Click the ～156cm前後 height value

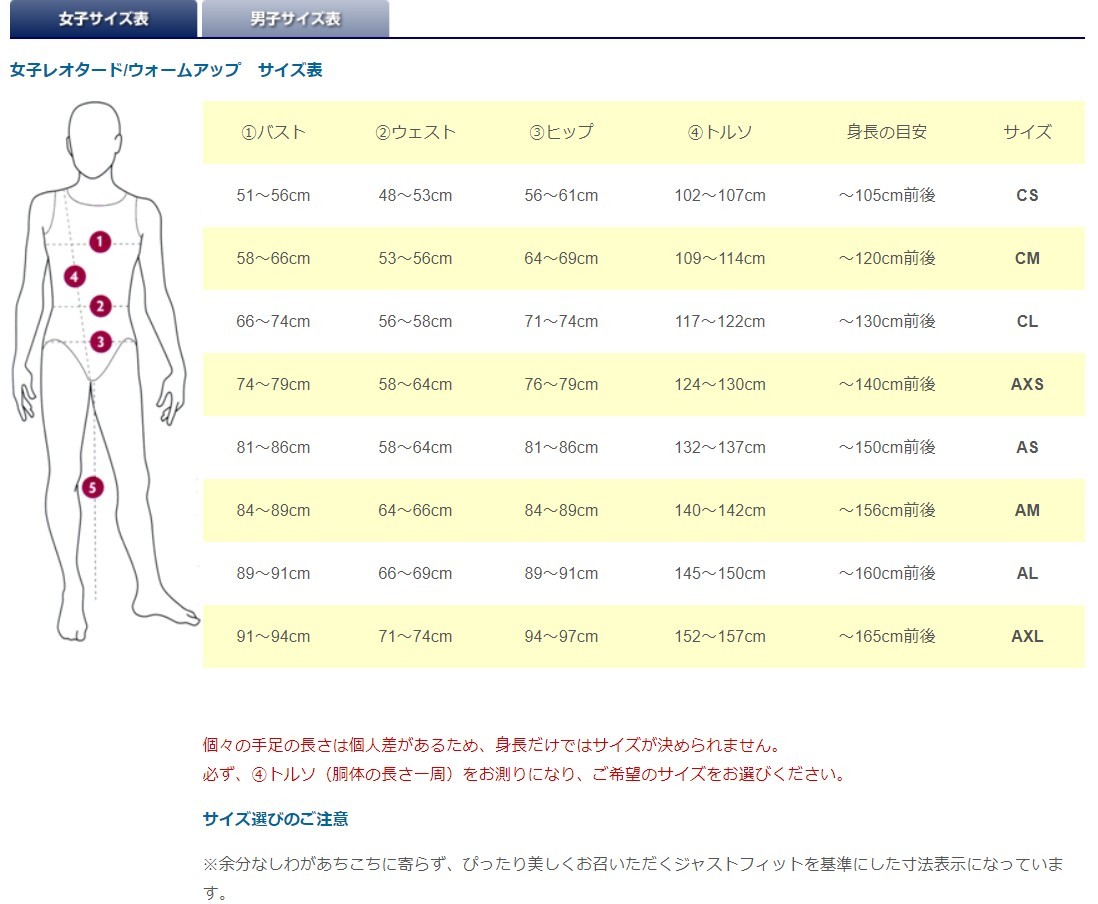(887, 510)
